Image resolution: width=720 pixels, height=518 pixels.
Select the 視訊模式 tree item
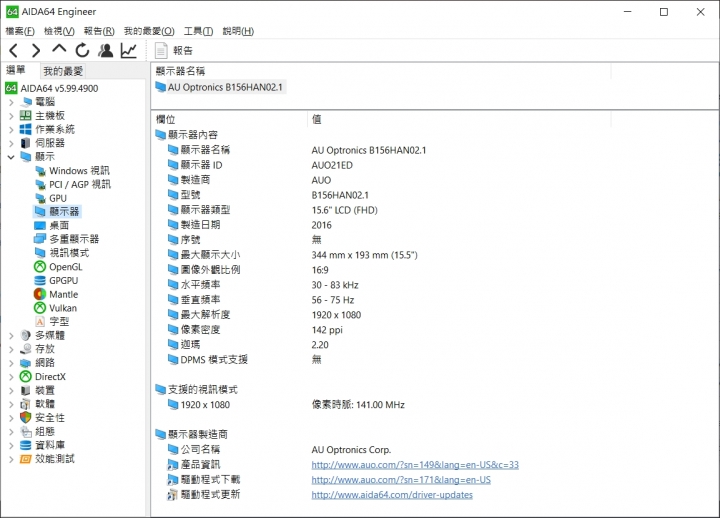[62, 253]
